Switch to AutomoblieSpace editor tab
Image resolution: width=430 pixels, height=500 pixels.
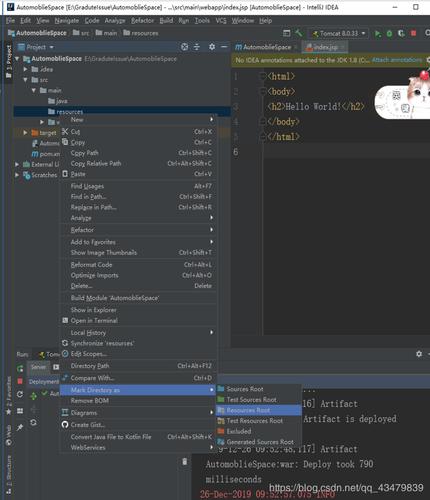[x=266, y=47]
